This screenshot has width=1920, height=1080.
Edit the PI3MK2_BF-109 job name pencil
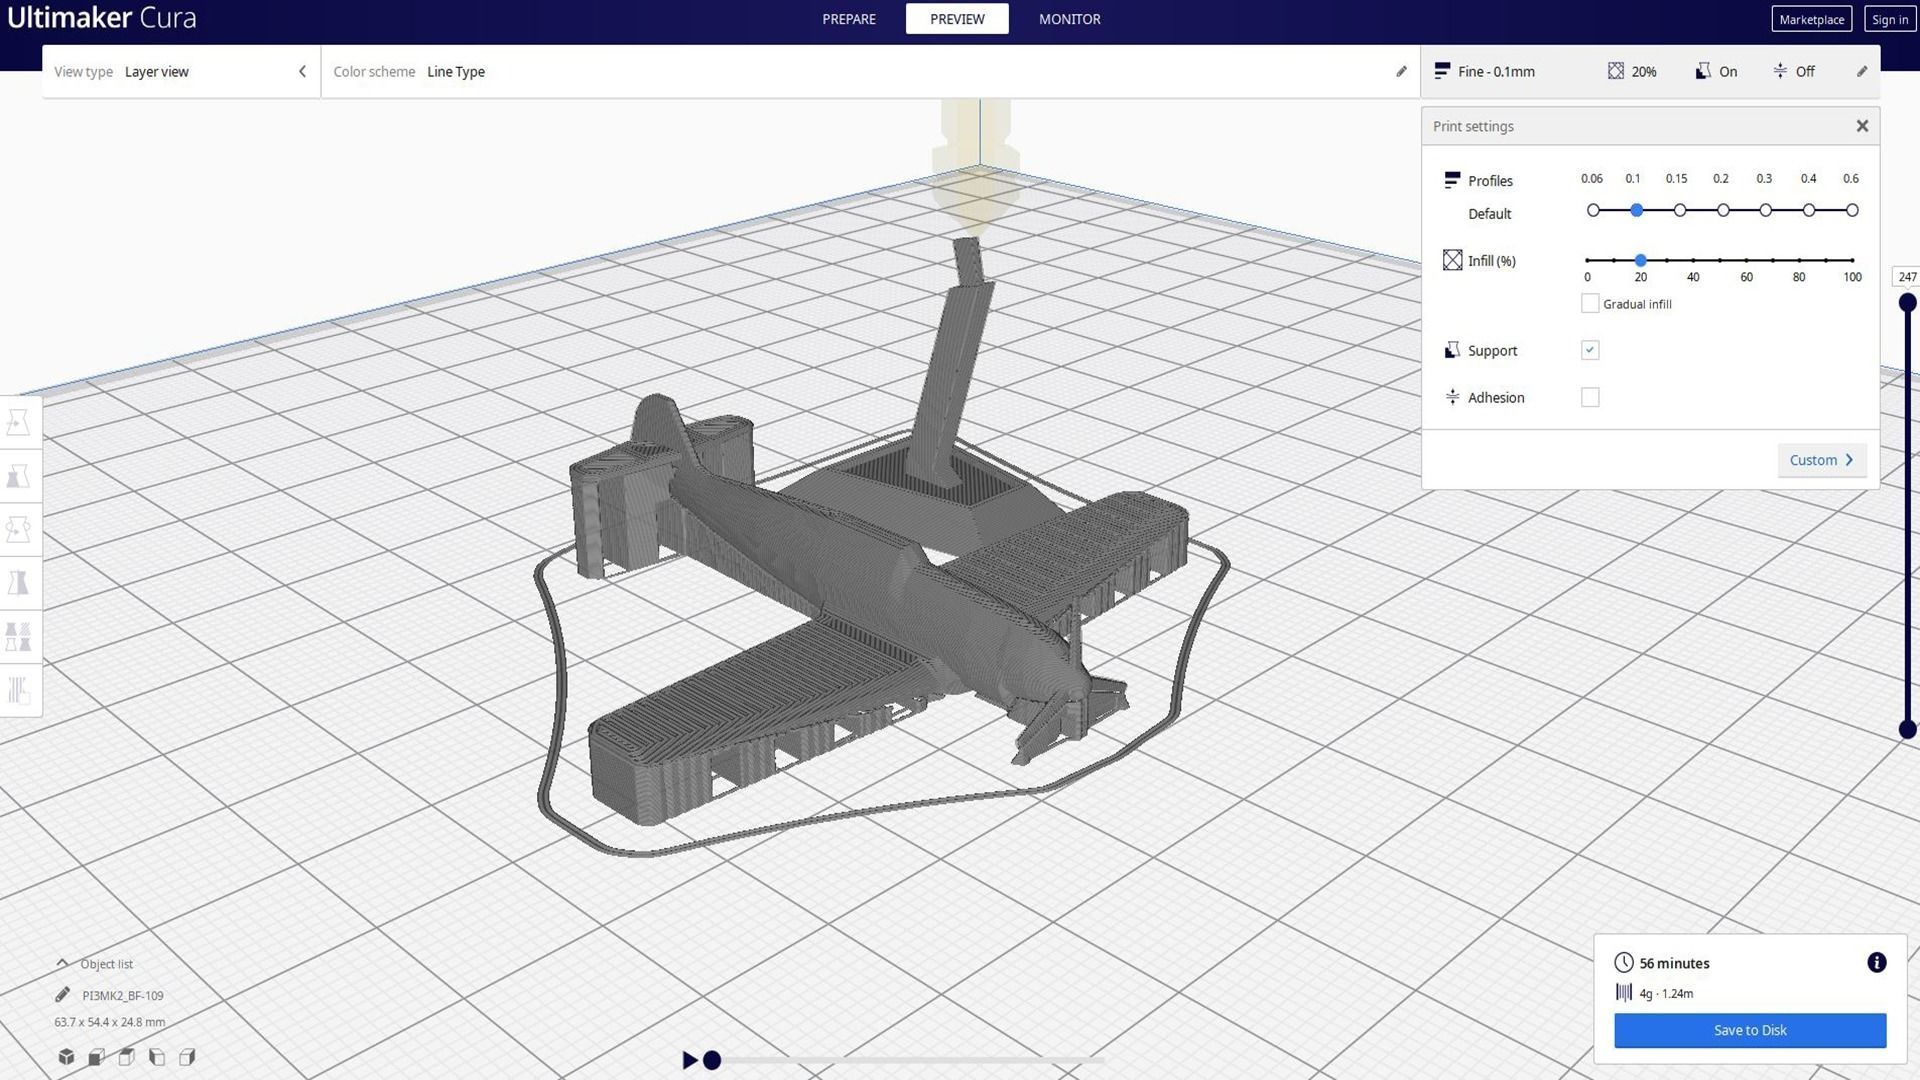pos(62,995)
